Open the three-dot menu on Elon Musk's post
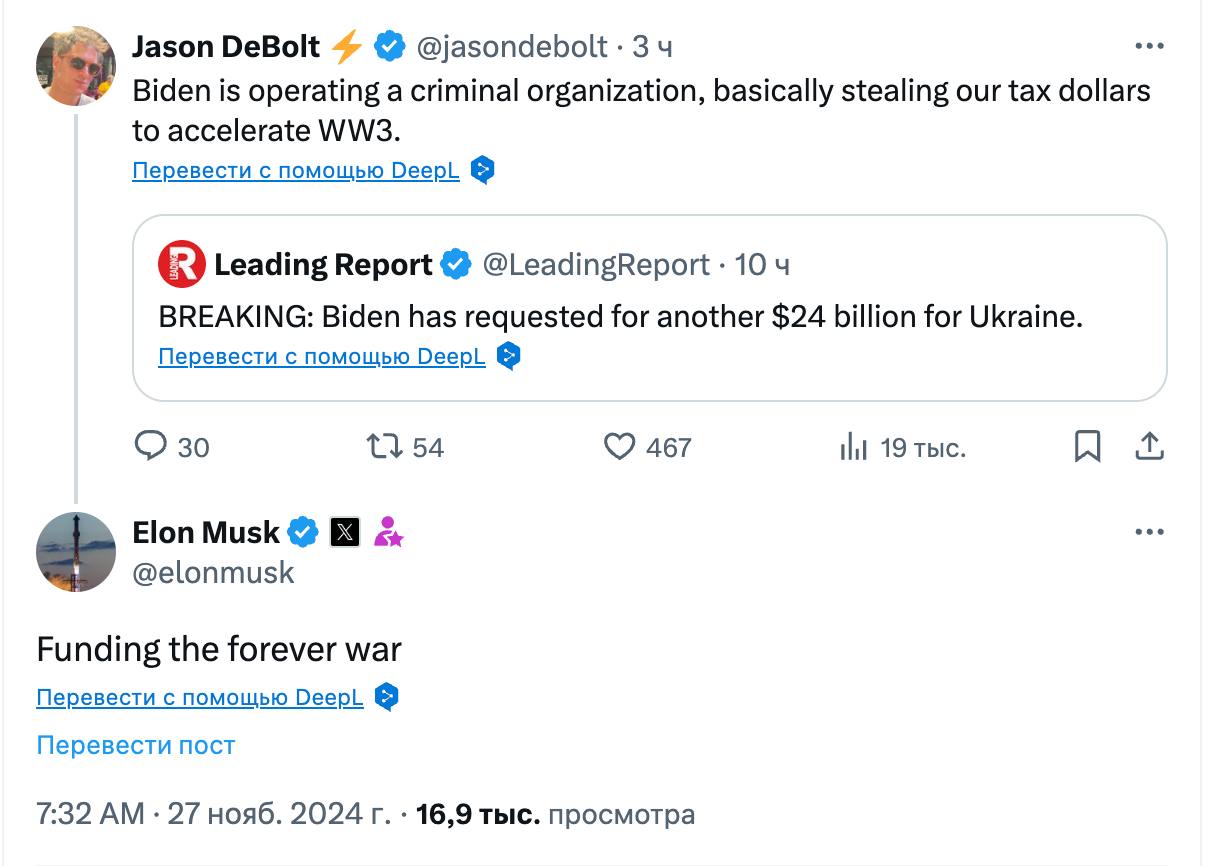The width and height of the screenshot is (1208, 866). 1150,532
